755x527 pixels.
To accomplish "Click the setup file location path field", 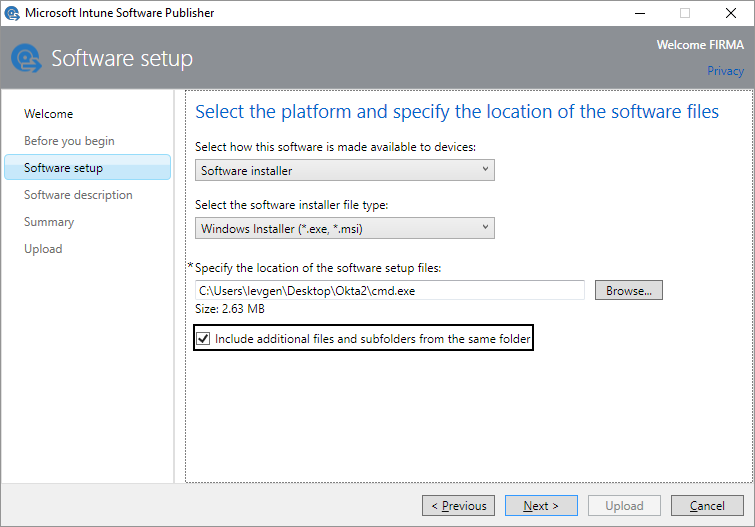I will tap(390, 290).
